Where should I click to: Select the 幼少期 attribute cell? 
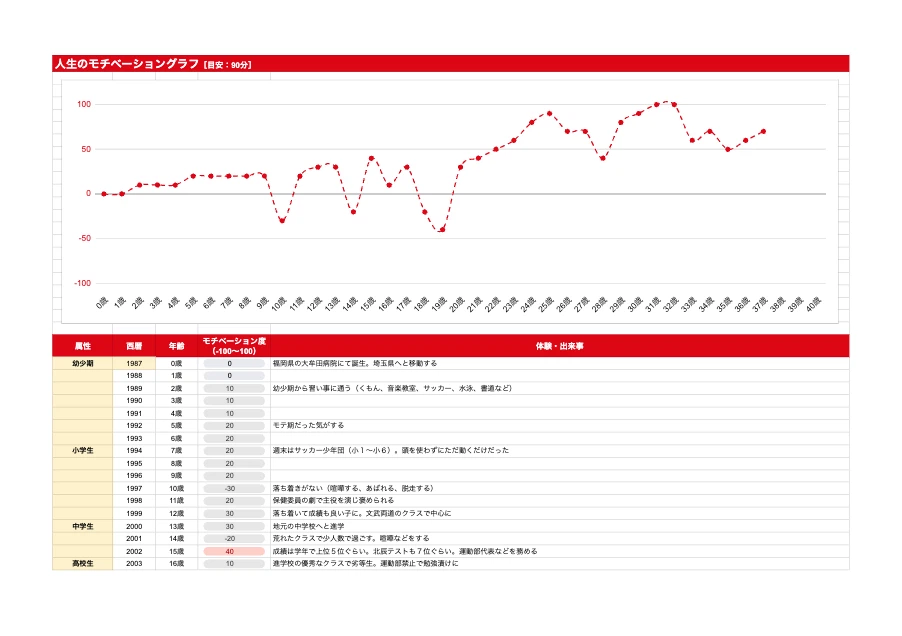point(82,363)
